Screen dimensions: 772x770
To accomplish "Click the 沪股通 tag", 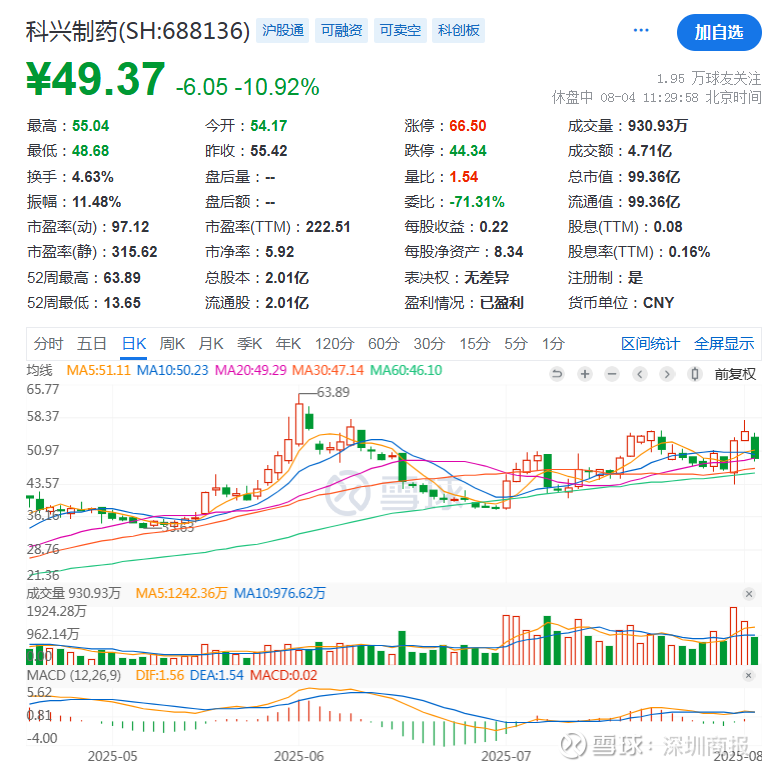I will click(283, 31).
